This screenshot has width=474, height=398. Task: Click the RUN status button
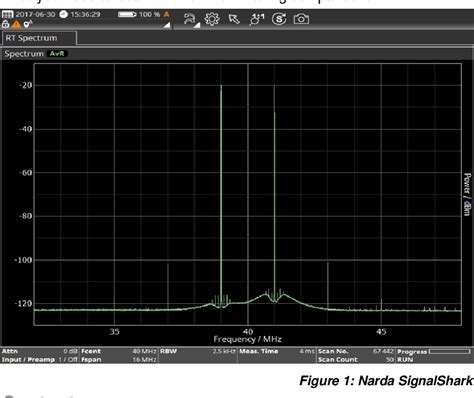click(405, 360)
